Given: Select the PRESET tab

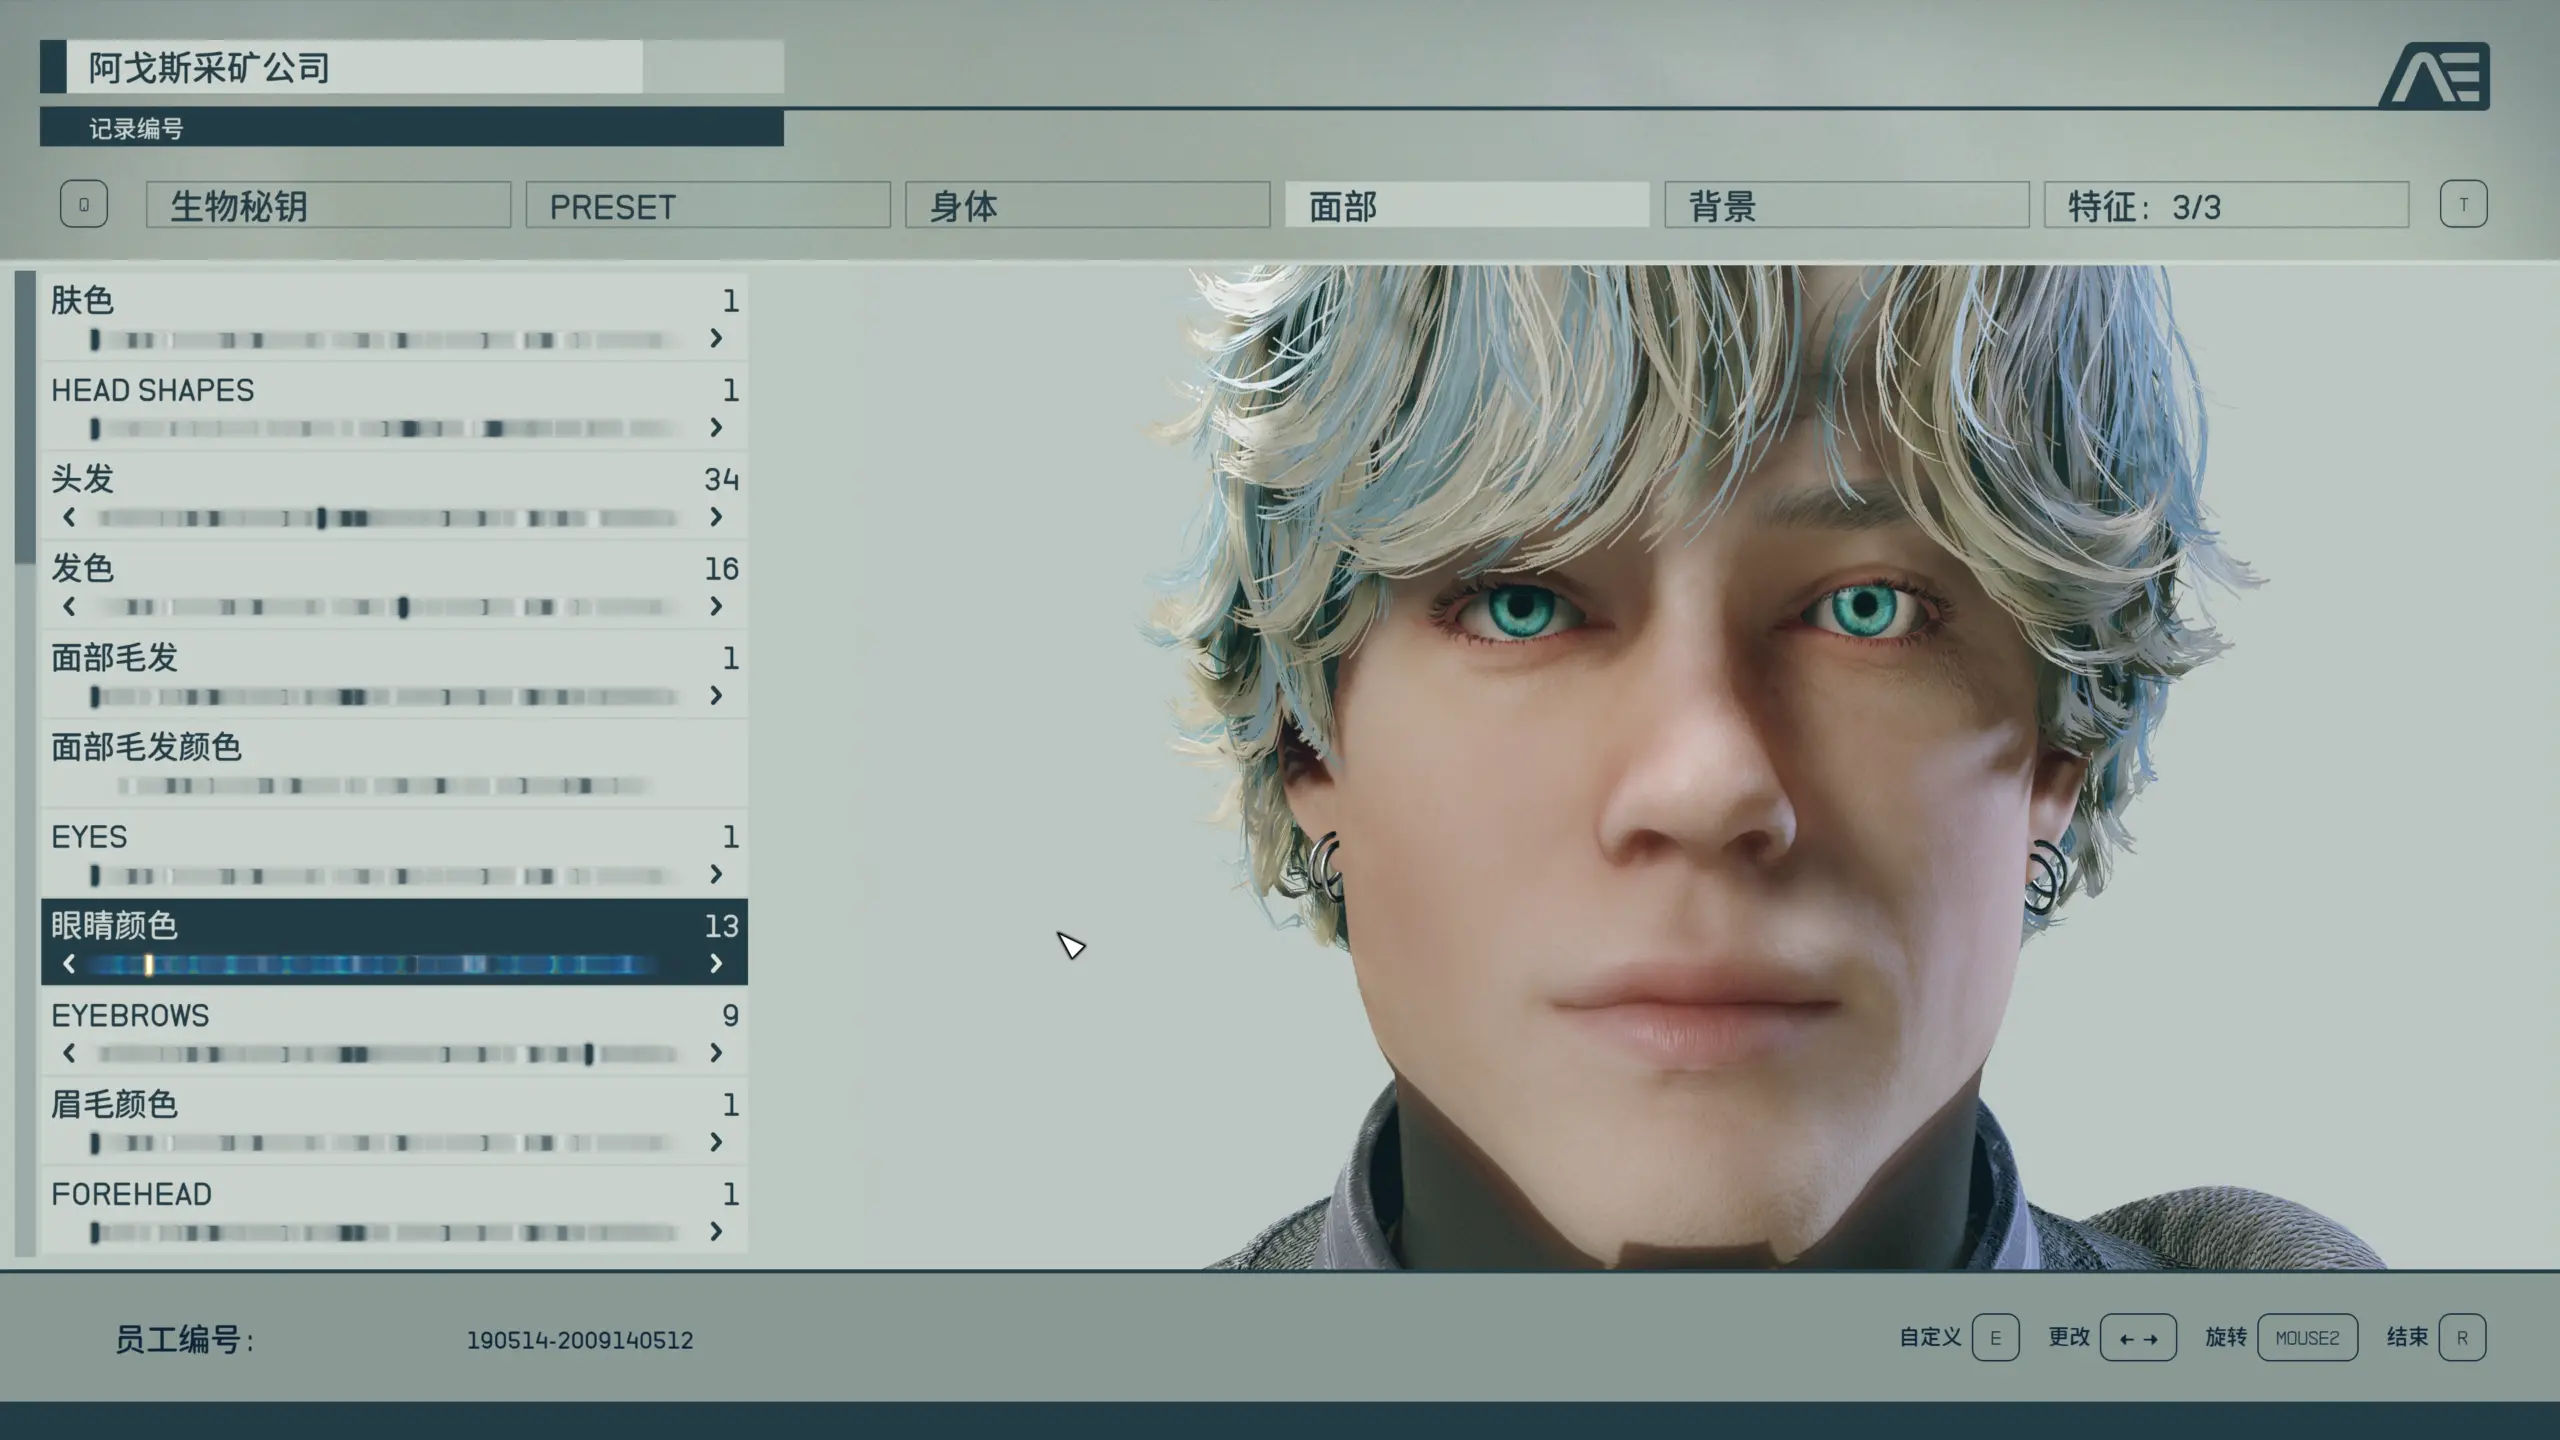Looking at the screenshot, I should click(708, 205).
